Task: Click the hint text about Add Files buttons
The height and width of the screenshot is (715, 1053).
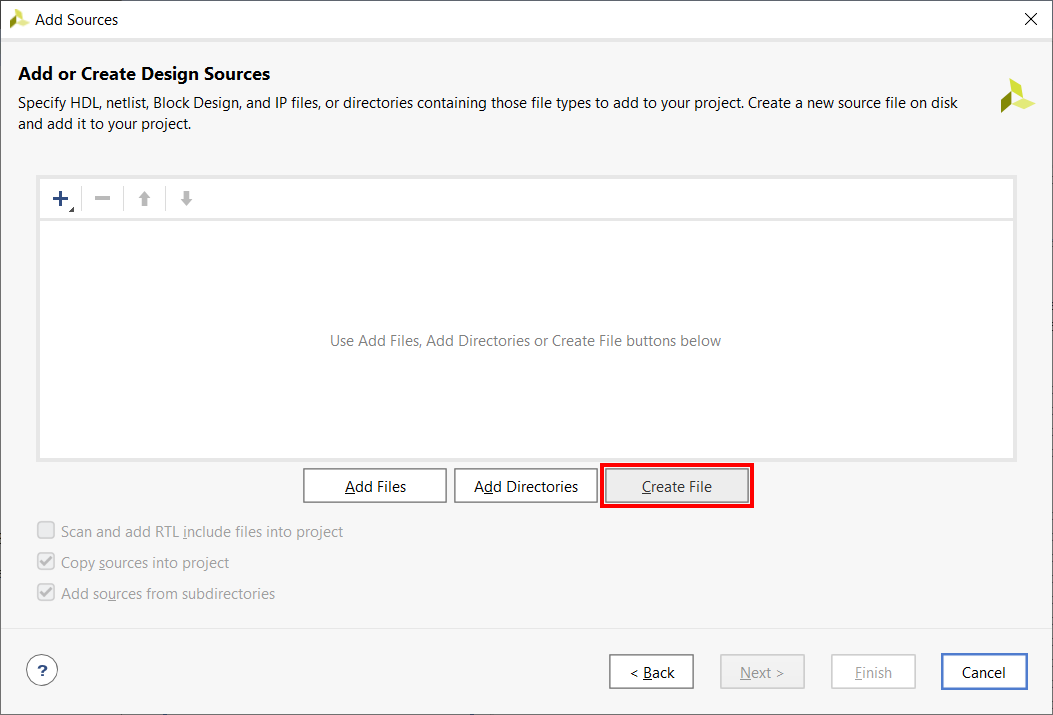Action: click(x=525, y=341)
